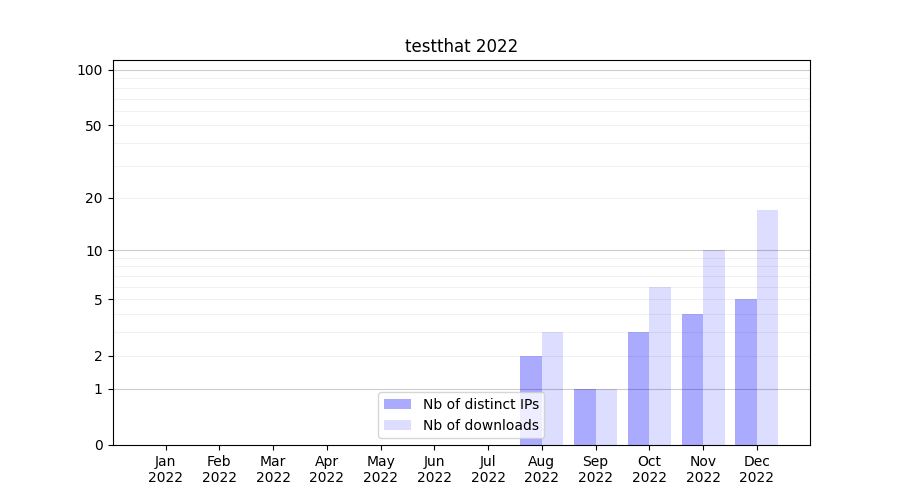Select the Apr 2022 x-axis label
This screenshot has height=500, width=900.
[x=327, y=469]
